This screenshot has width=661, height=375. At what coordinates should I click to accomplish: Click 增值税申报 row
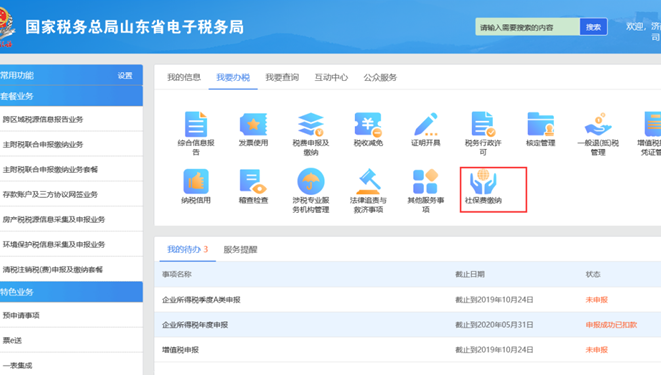(408, 350)
